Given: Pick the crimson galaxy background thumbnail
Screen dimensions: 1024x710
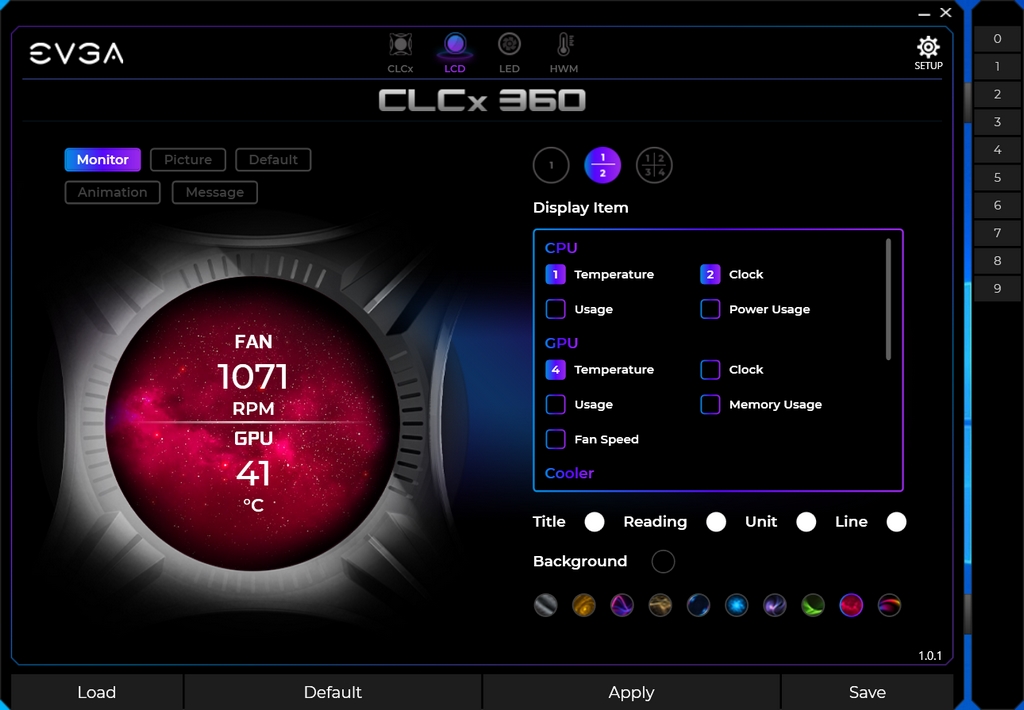Looking at the screenshot, I should click(851, 605).
